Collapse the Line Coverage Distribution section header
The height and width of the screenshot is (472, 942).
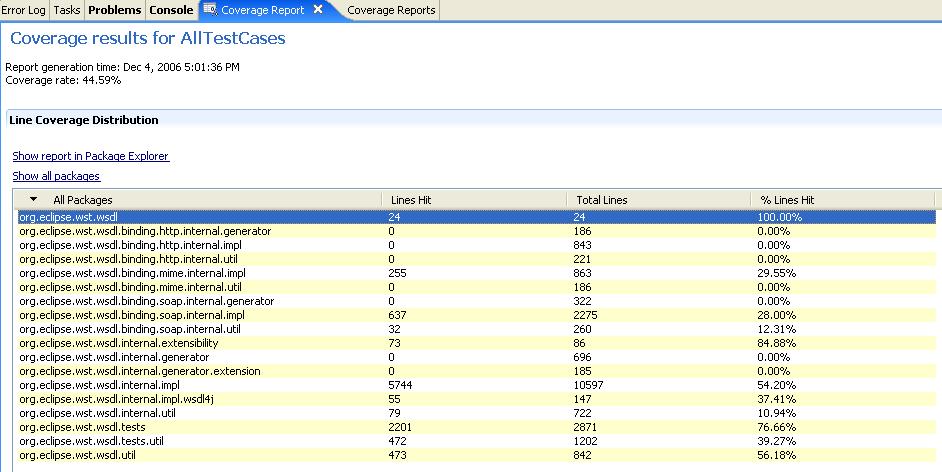(x=84, y=120)
